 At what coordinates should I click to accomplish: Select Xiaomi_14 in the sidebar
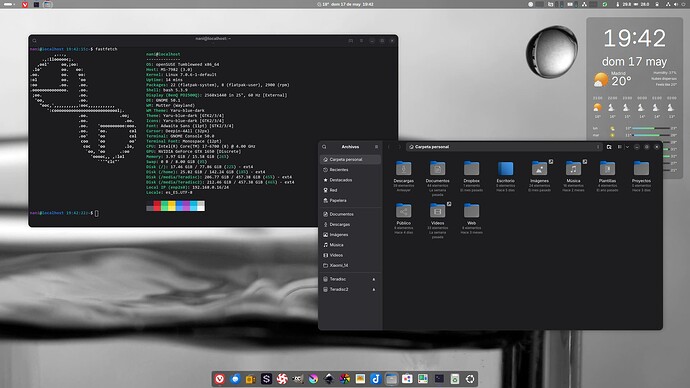(x=350, y=265)
